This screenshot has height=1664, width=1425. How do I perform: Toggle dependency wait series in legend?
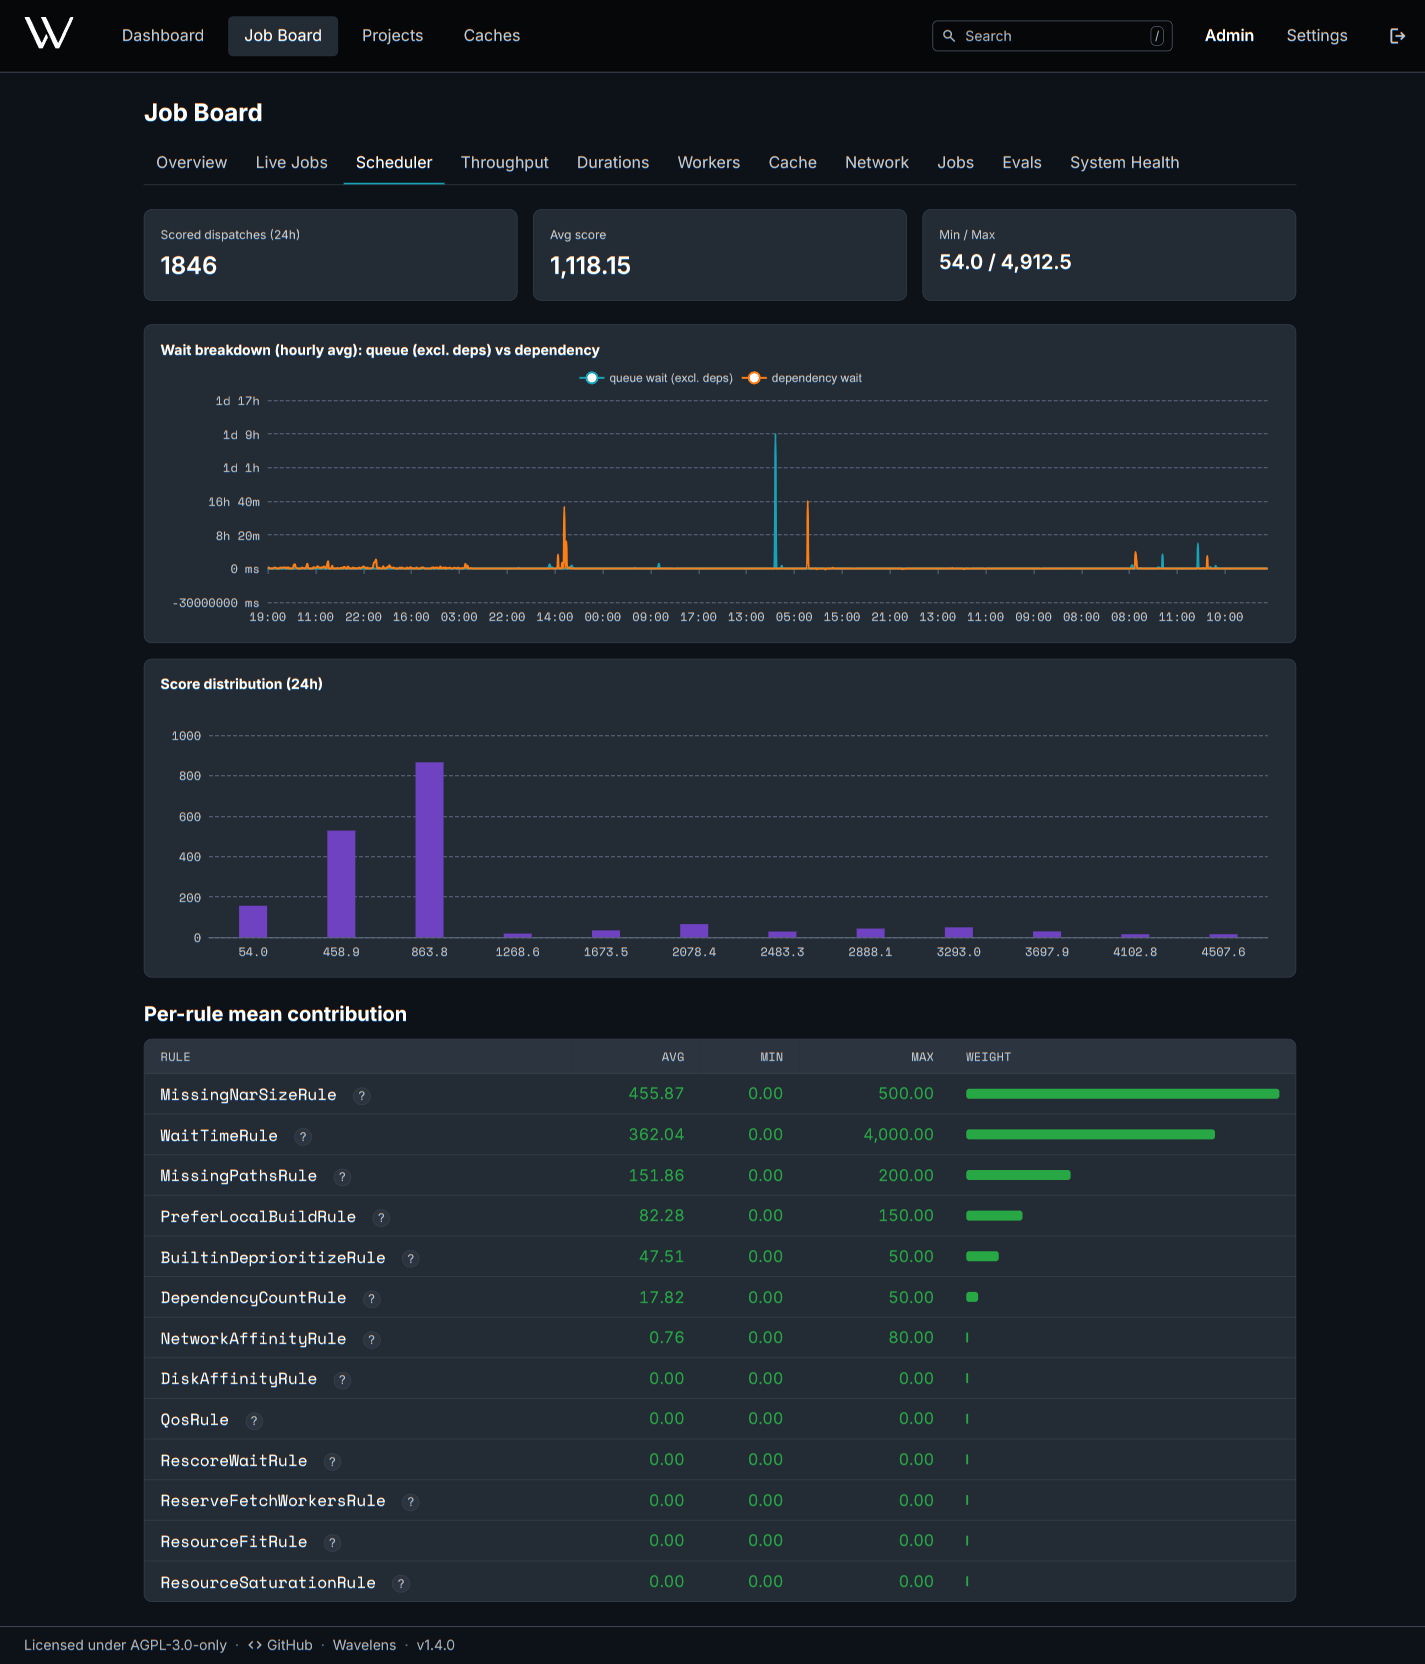pyautogui.click(x=802, y=378)
